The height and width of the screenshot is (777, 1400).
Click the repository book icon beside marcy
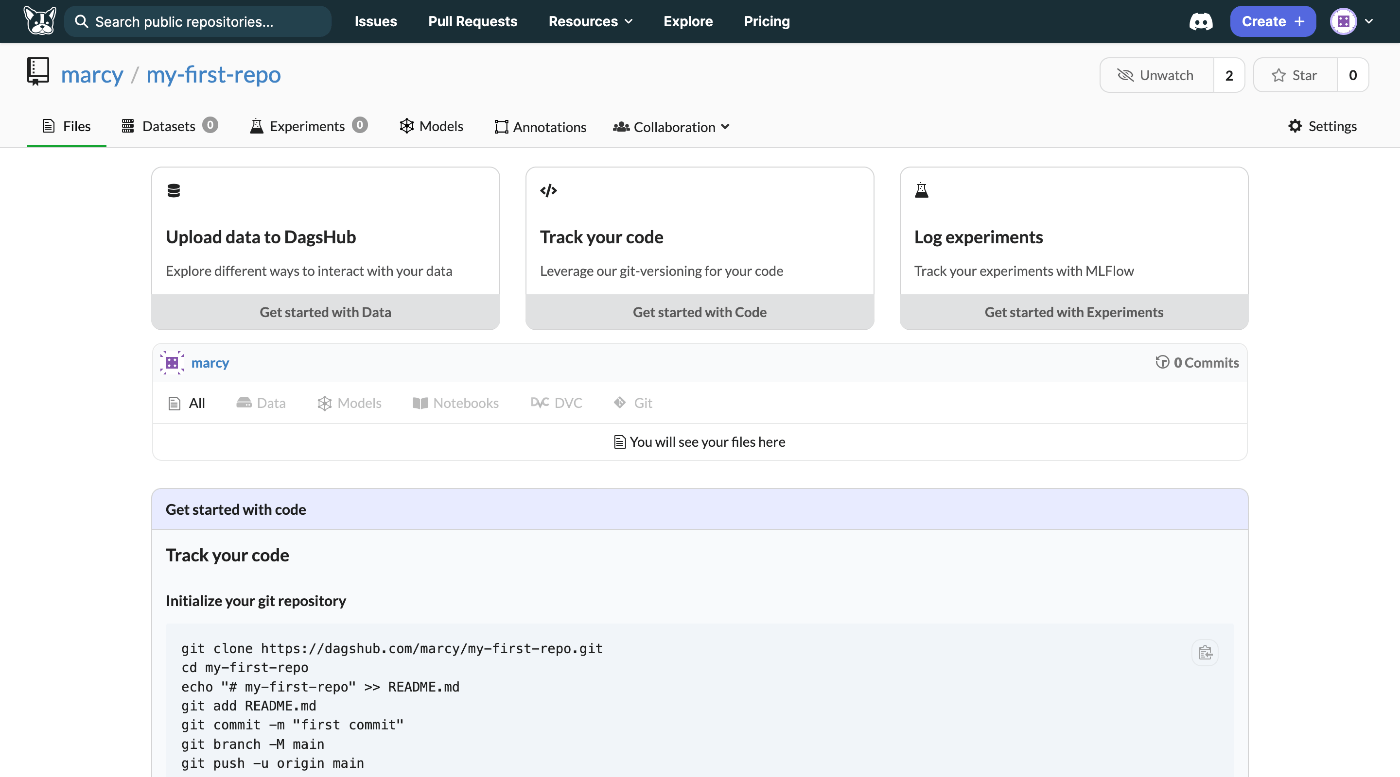[38, 72]
